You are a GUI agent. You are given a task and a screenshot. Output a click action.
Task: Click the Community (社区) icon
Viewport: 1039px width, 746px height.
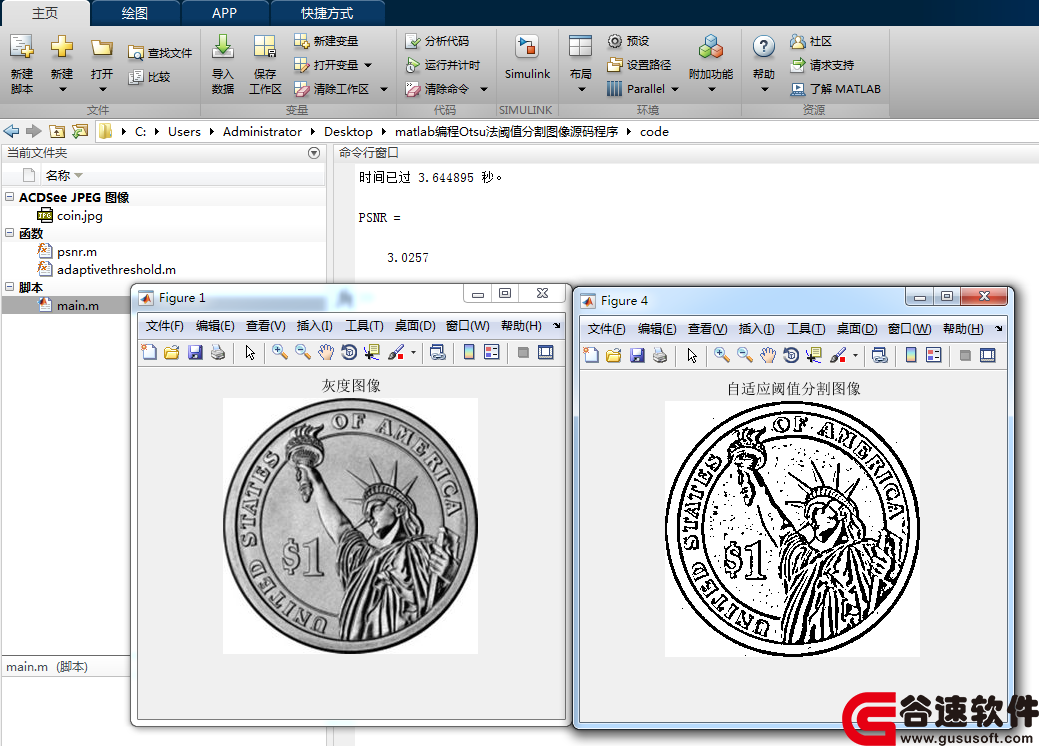pyautogui.click(x=797, y=41)
